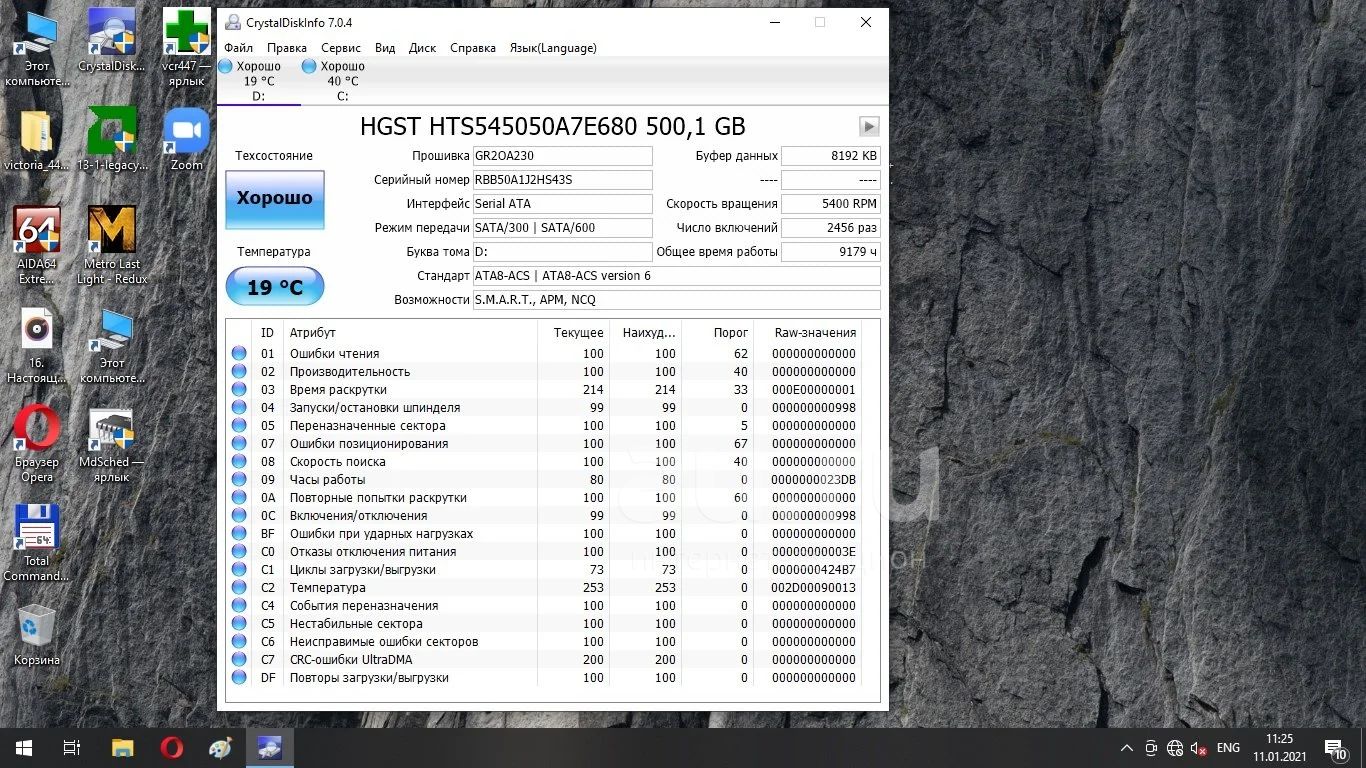Click status icon for Время раскрутки row
Screen dimensions: 1366x768
239,389
